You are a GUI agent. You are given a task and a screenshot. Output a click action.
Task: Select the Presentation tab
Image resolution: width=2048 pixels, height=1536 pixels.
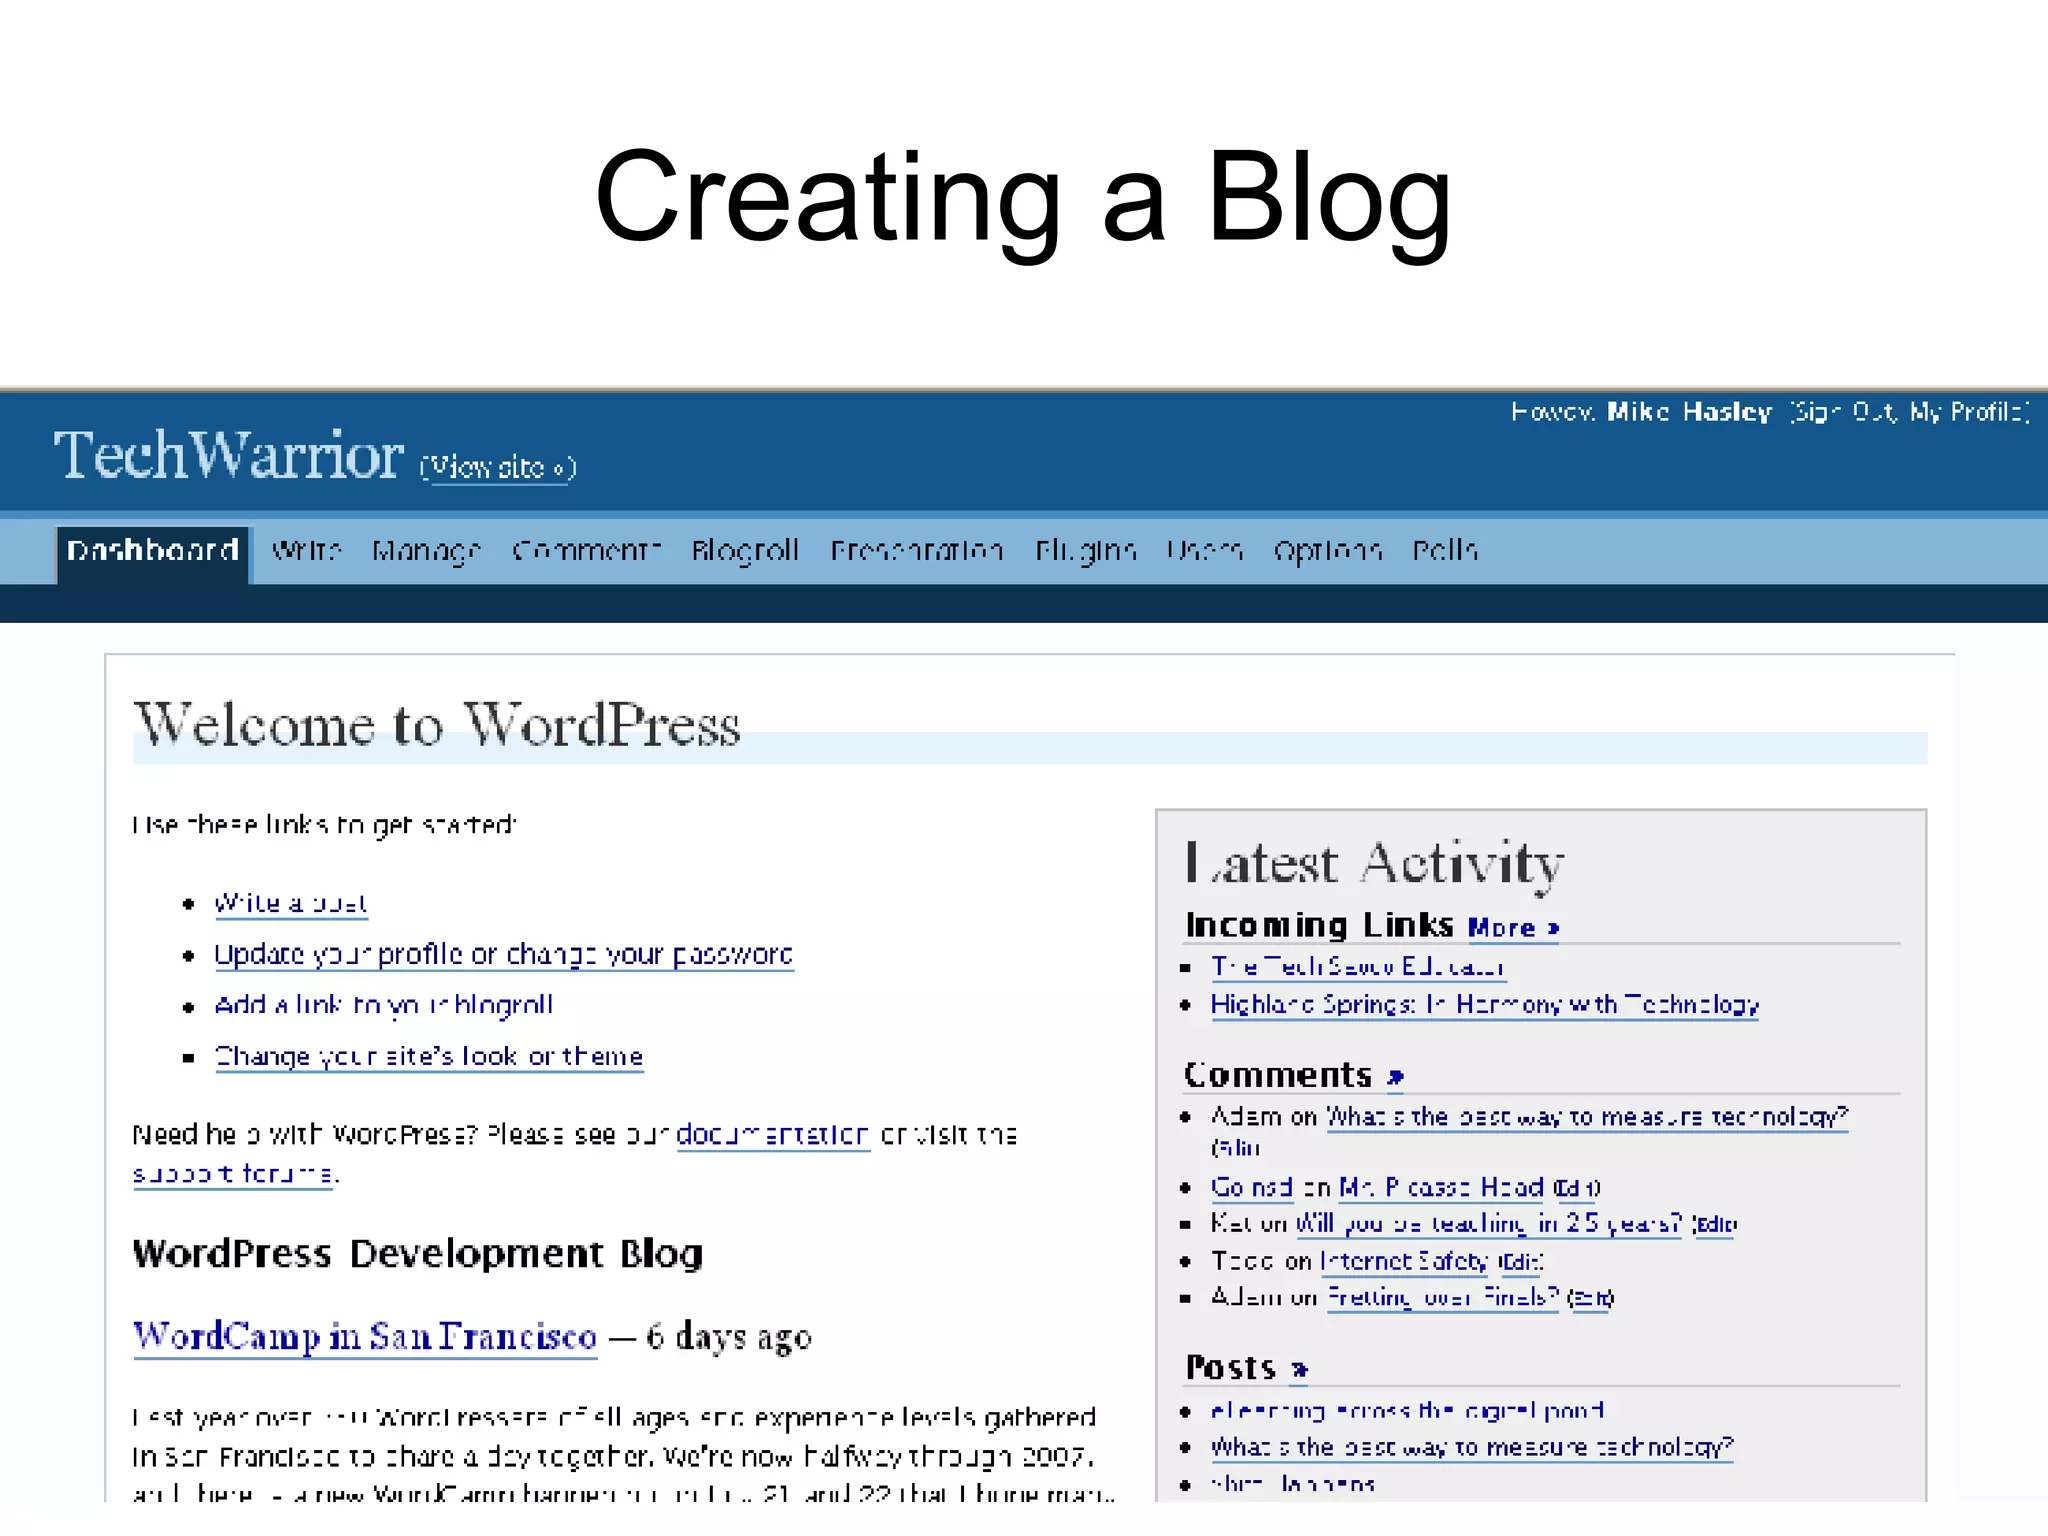pyautogui.click(x=916, y=551)
